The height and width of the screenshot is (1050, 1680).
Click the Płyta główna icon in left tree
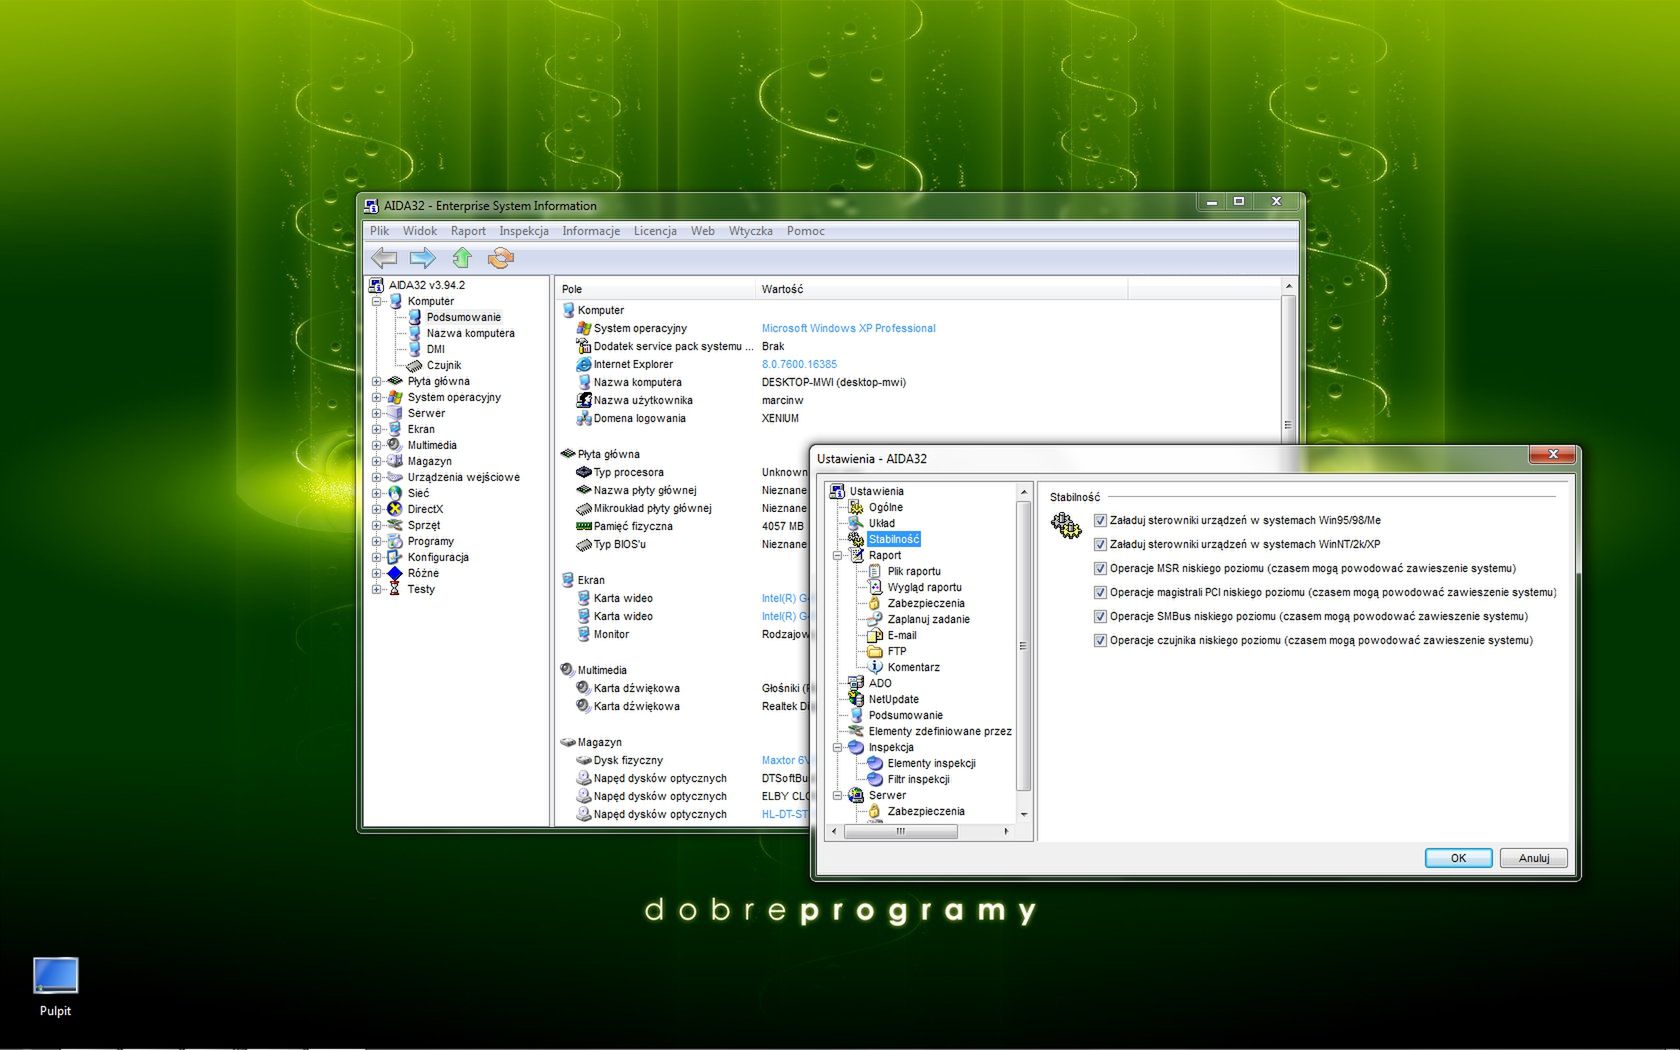tap(395, 381)
